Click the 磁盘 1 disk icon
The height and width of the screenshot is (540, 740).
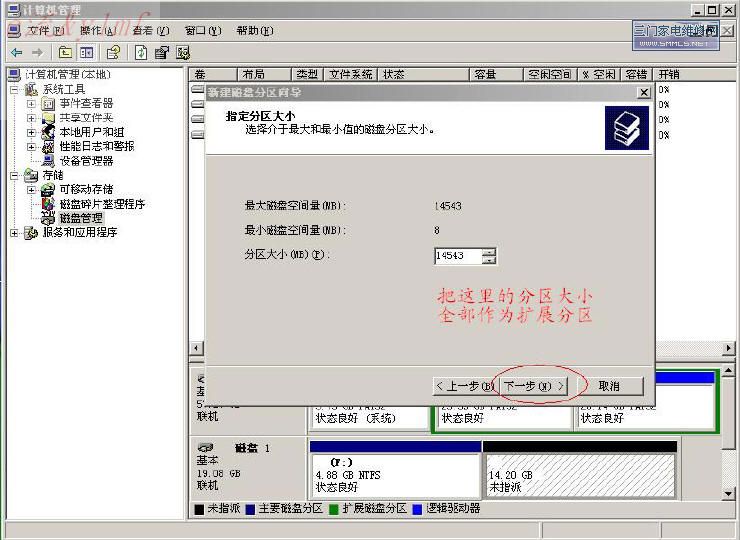click(206, 447)
